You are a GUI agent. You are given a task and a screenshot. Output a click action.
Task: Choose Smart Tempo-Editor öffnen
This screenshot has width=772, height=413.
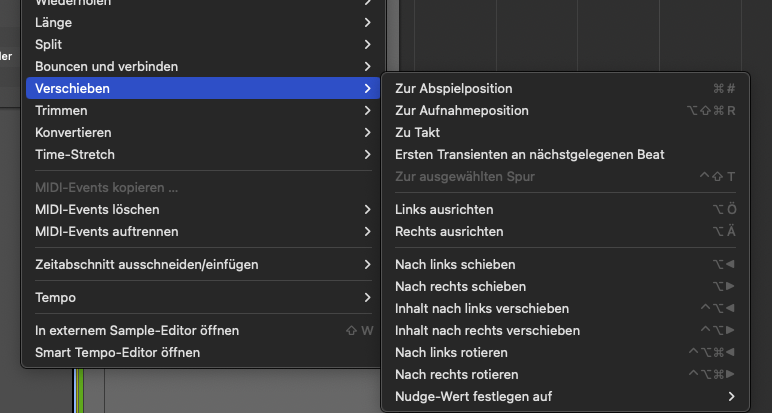[203, 352]
